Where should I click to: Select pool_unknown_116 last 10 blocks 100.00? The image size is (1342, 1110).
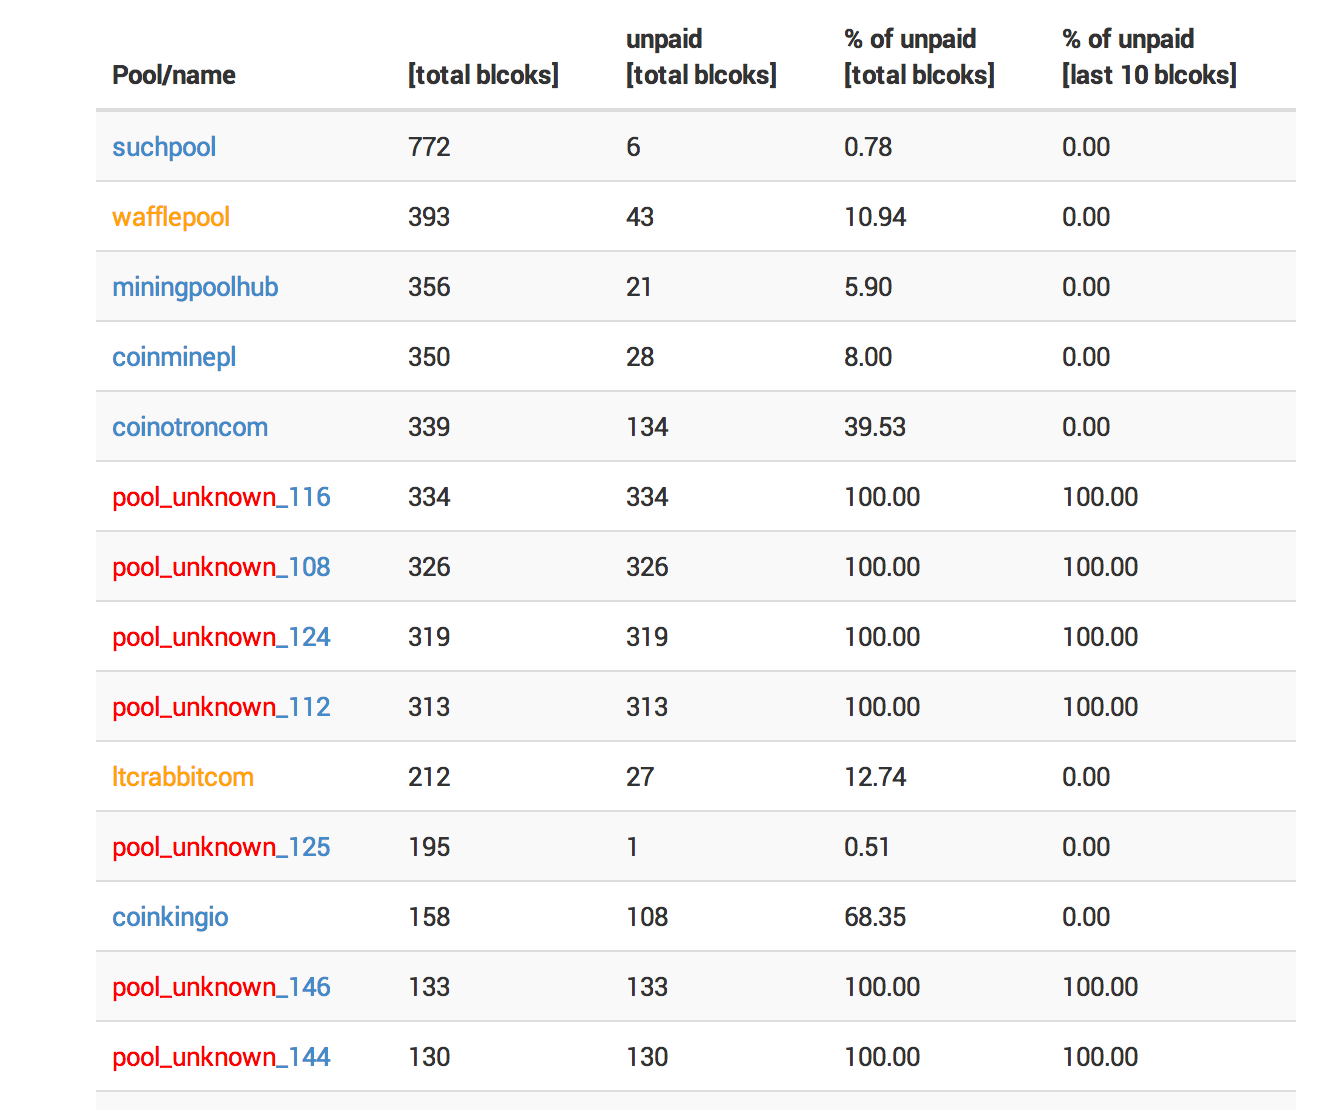[1100, 497]
